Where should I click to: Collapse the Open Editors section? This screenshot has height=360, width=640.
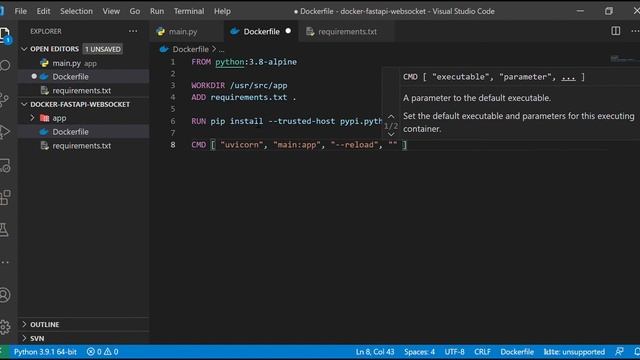coord(24,49)
